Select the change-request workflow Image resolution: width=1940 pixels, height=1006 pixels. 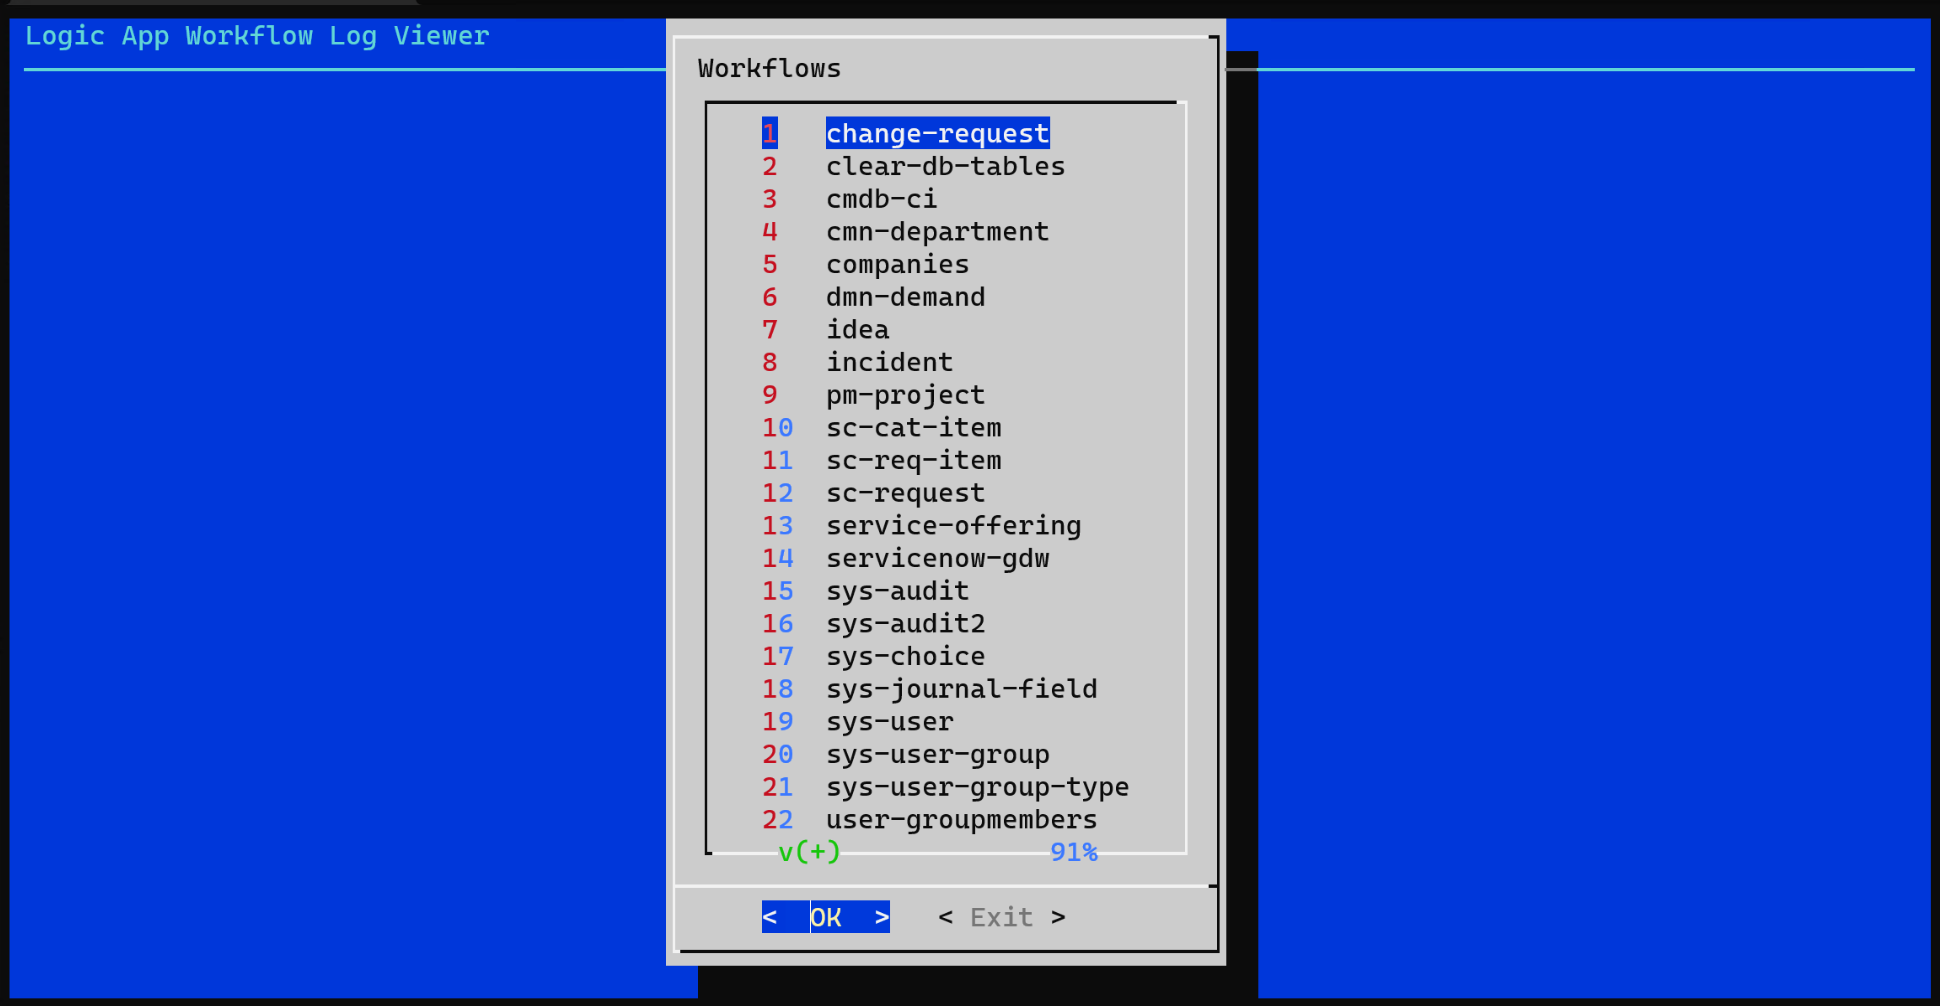[936, 133]
